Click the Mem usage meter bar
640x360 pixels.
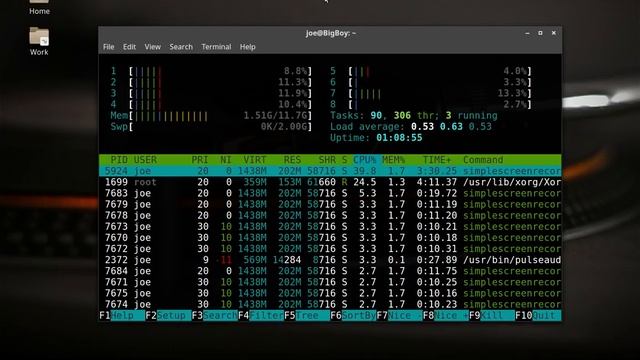click(x=211, y=116)
